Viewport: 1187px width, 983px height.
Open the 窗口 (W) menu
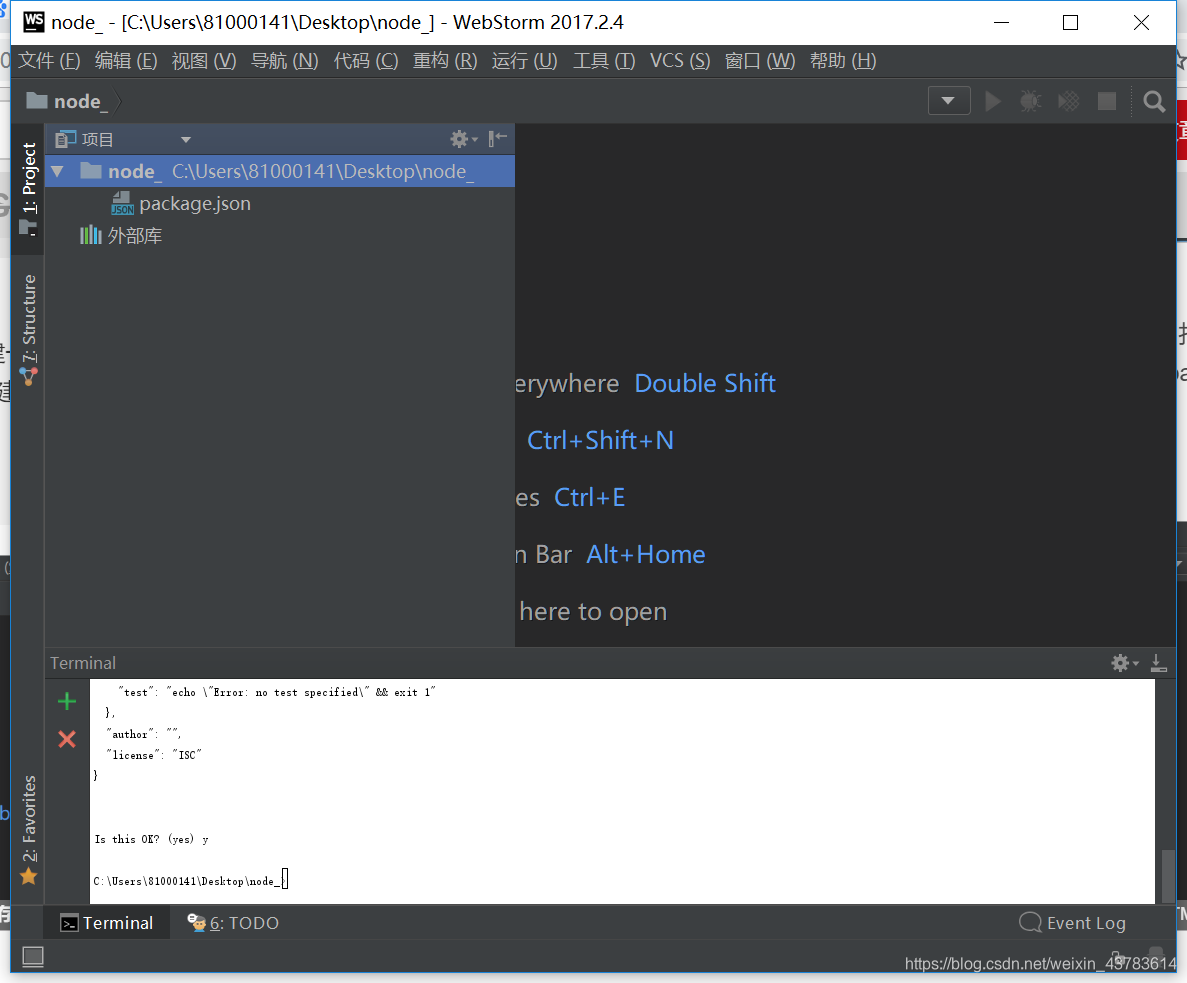click(760, 61)
